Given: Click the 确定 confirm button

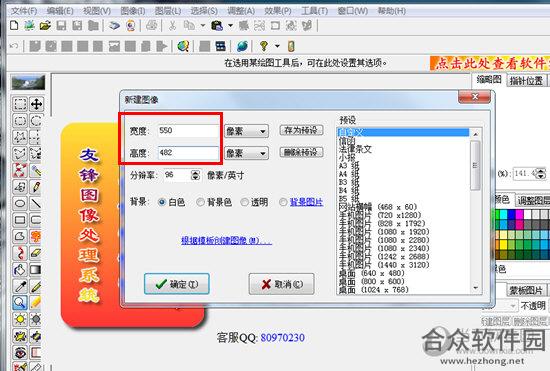Looking at the screenshot, I should (177, 284).
